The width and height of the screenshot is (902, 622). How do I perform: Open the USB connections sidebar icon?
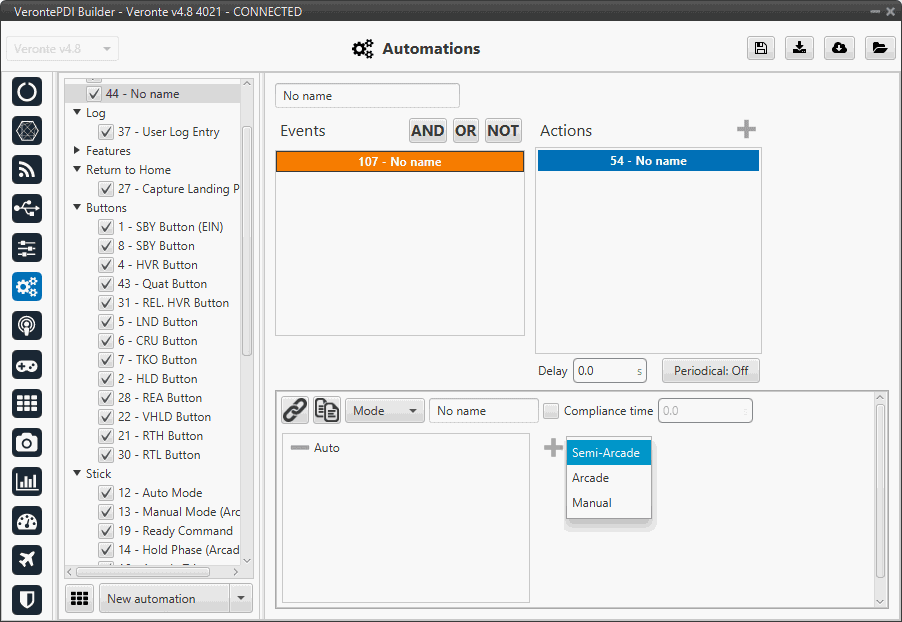pyautogui.click(x=27, y=208)
